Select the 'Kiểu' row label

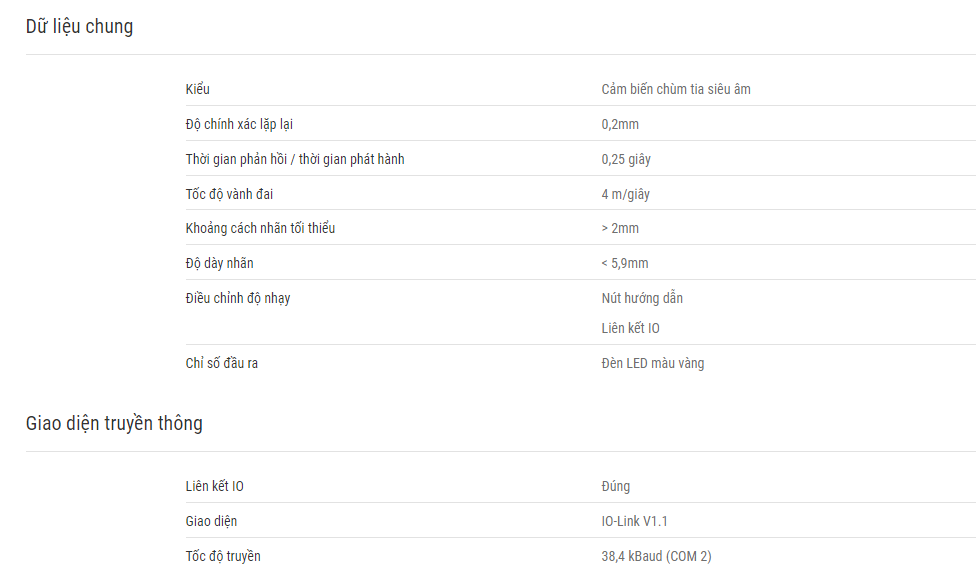tap(197, 89)
